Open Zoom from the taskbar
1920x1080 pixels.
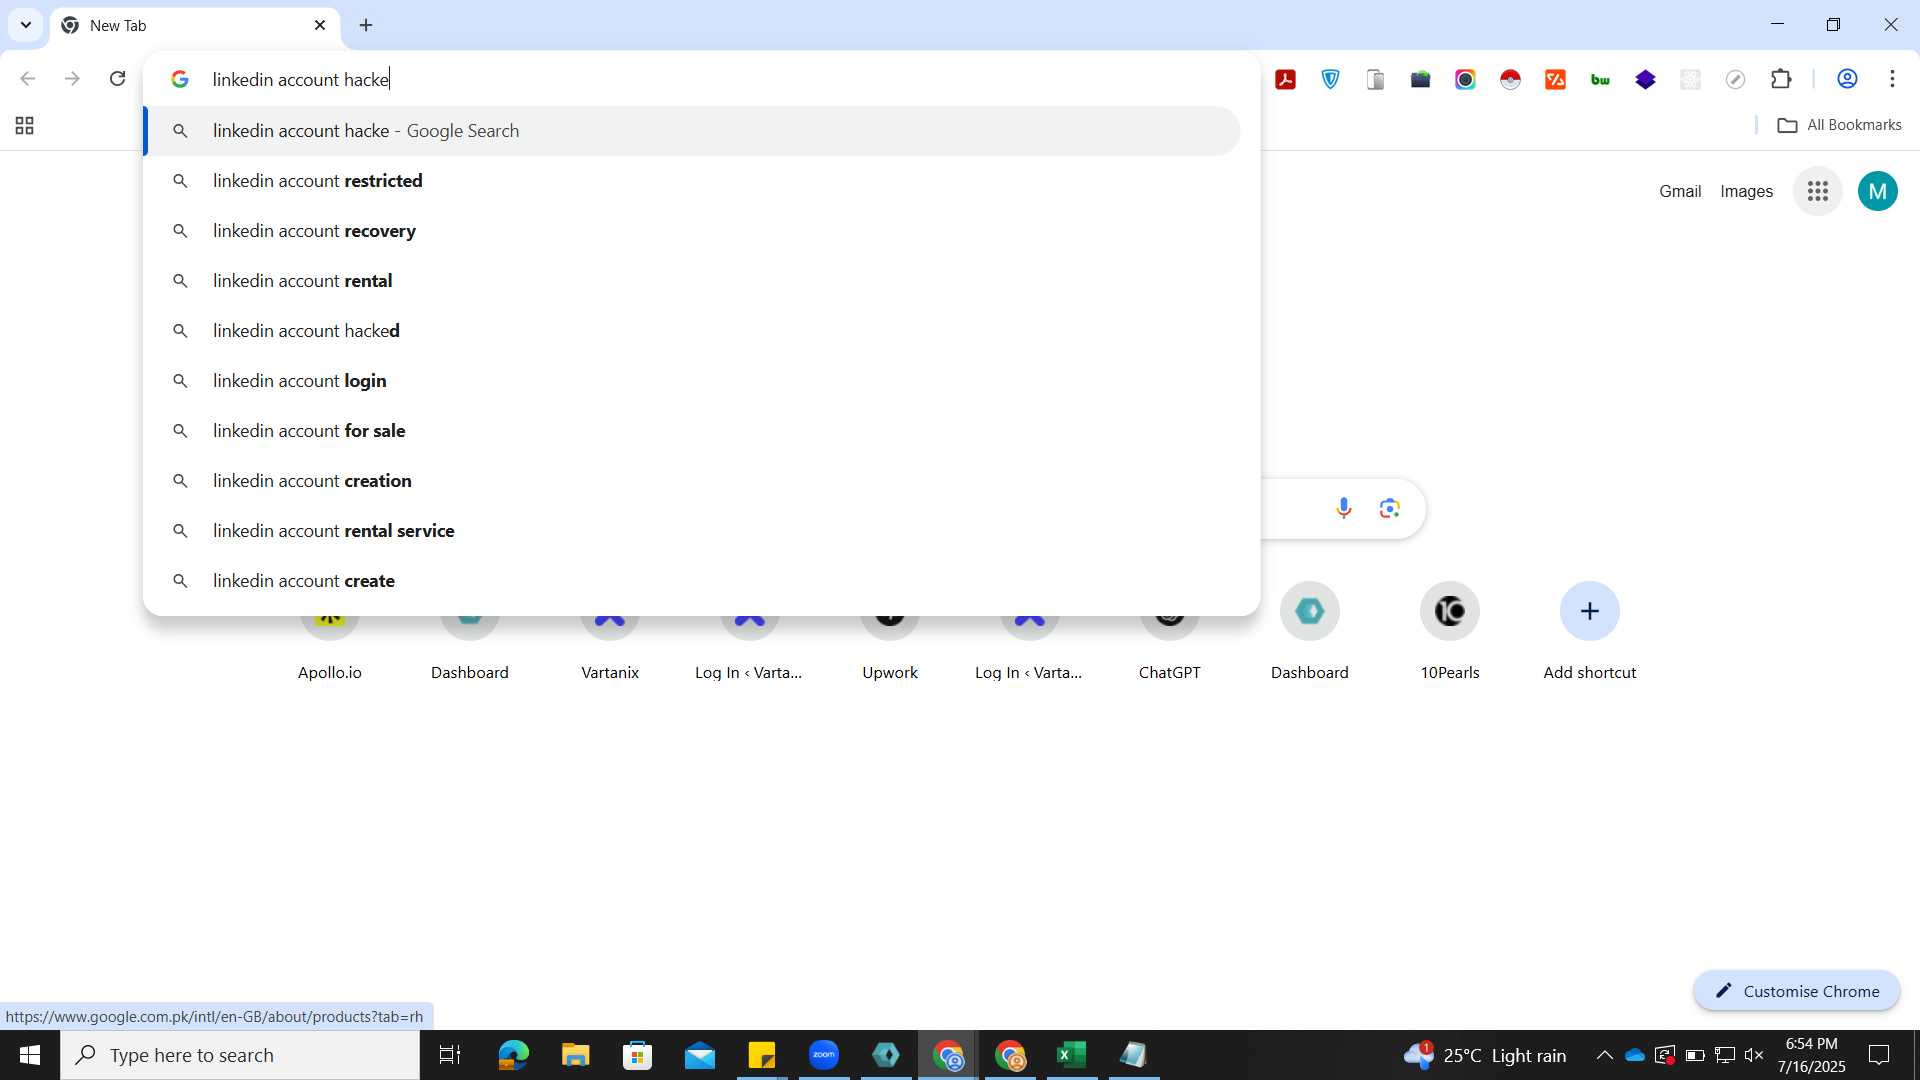[824, 1055]
